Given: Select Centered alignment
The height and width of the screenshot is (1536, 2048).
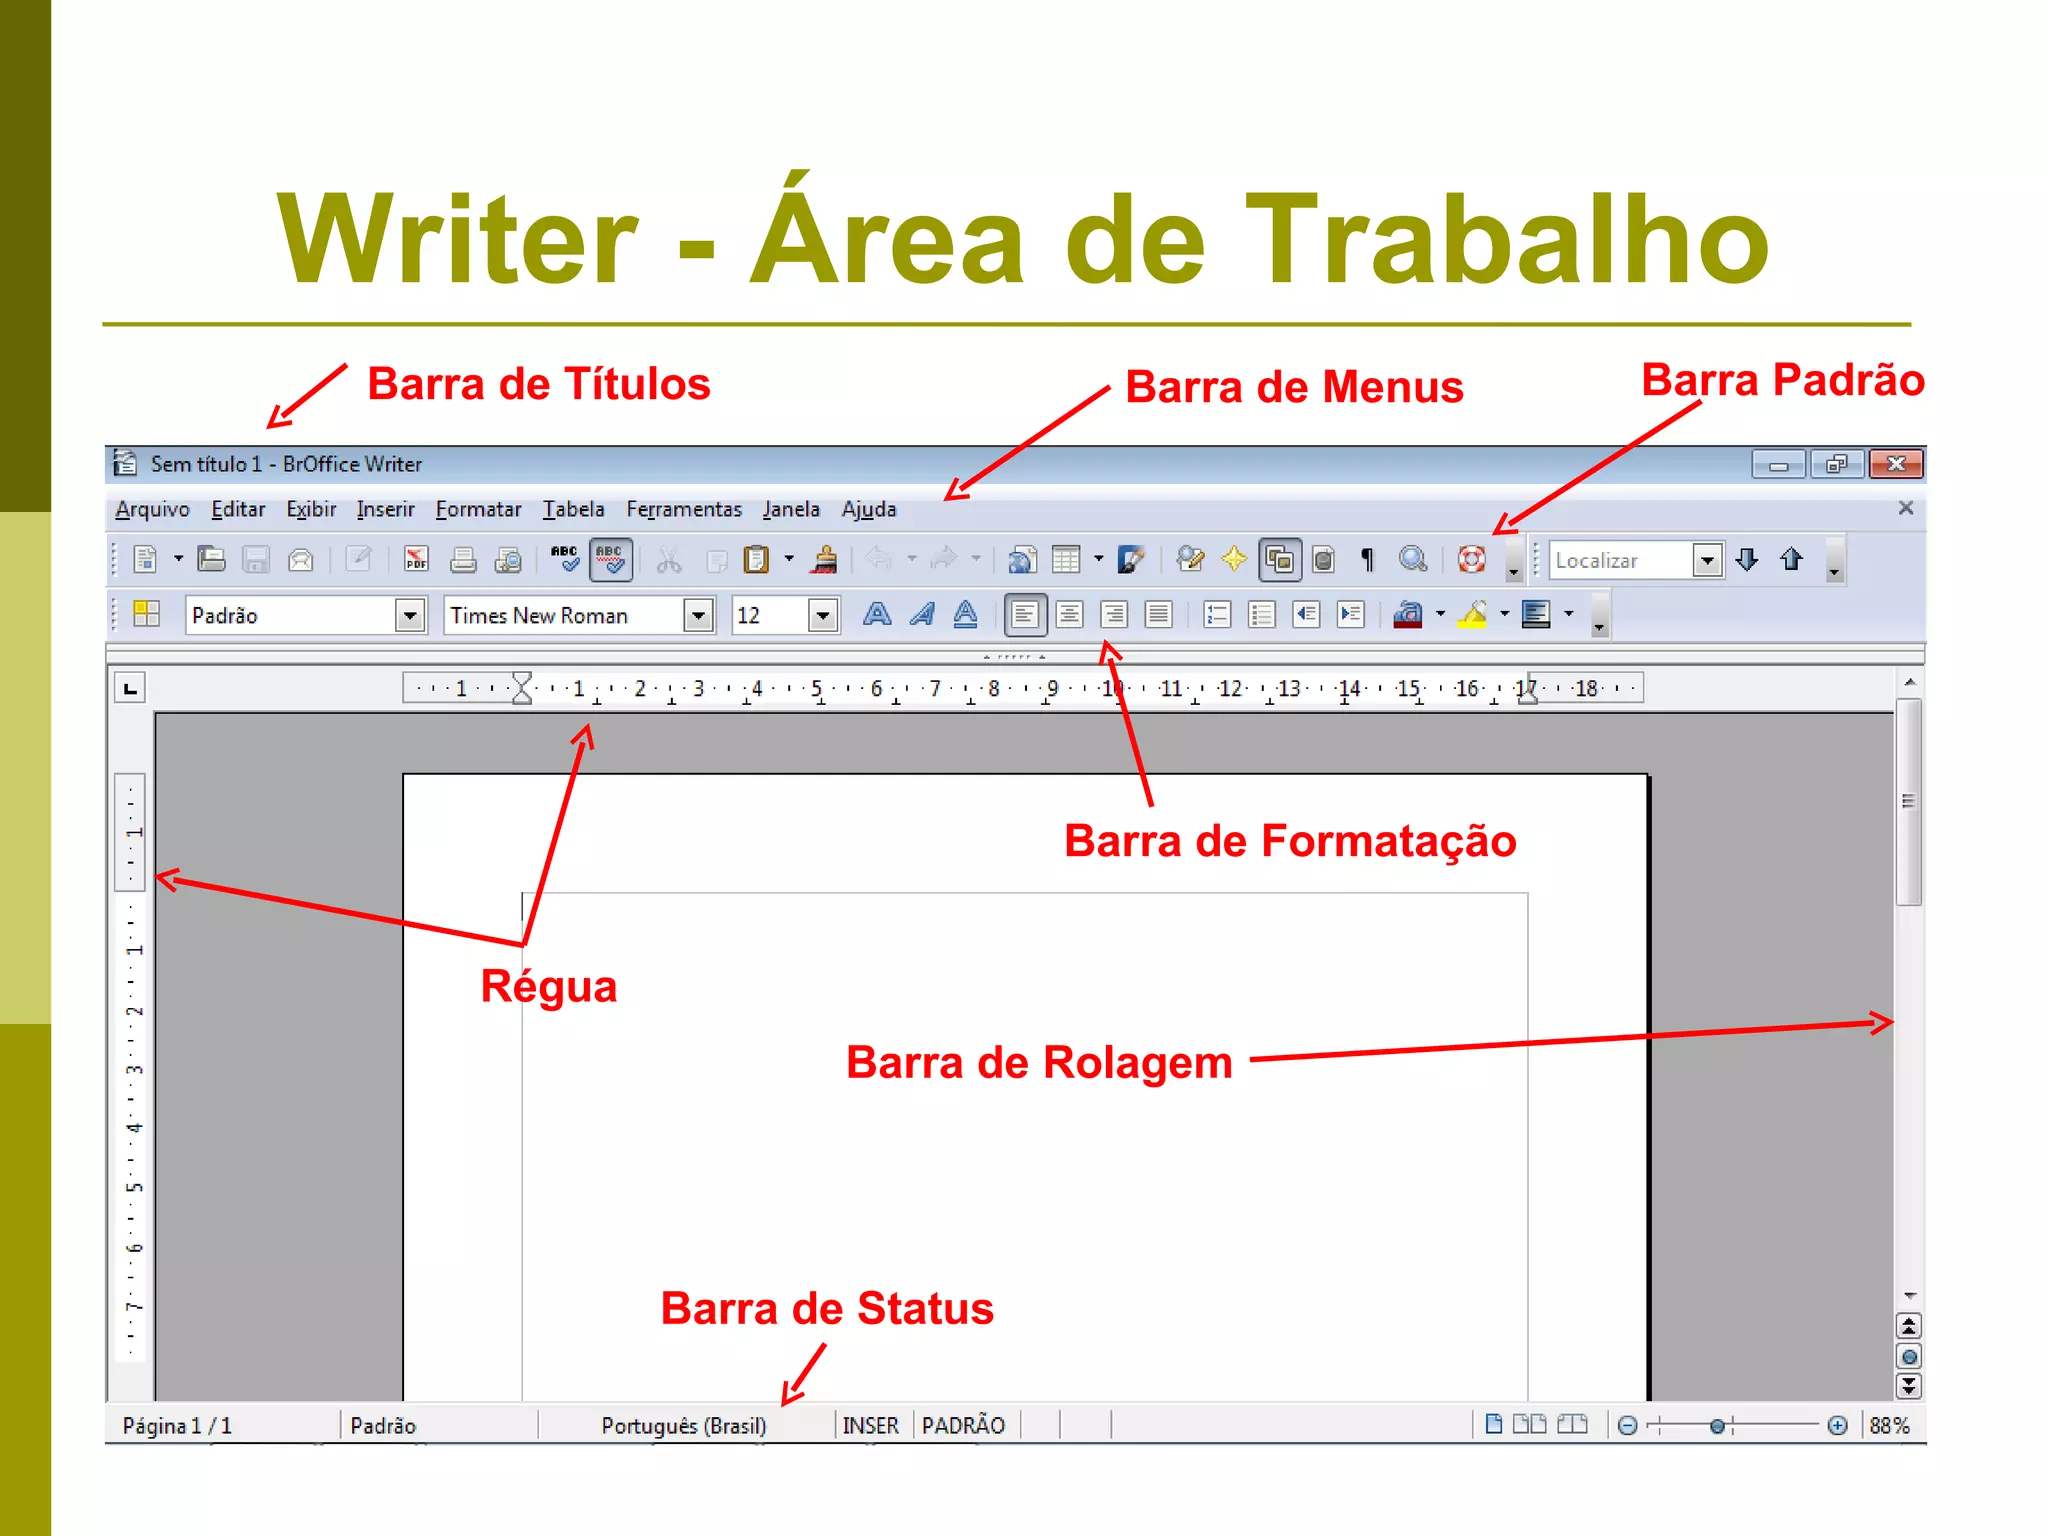Looking at the screenshot, I should [1070, 614].
